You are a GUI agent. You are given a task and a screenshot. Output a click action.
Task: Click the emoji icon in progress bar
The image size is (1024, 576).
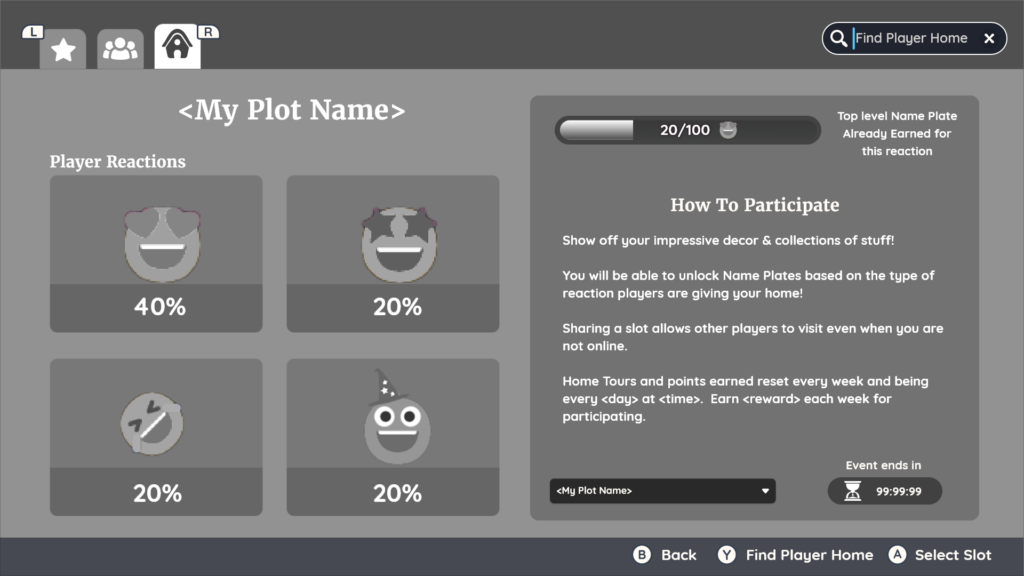coord(728,130)
